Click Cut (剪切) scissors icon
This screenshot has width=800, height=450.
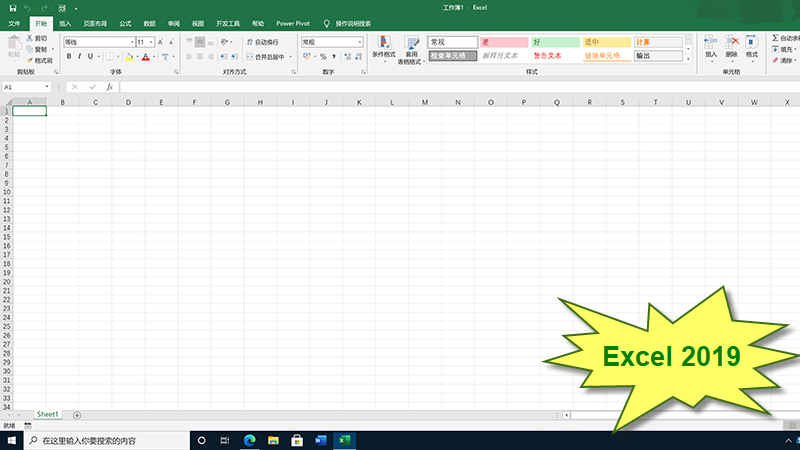[30, 38]
